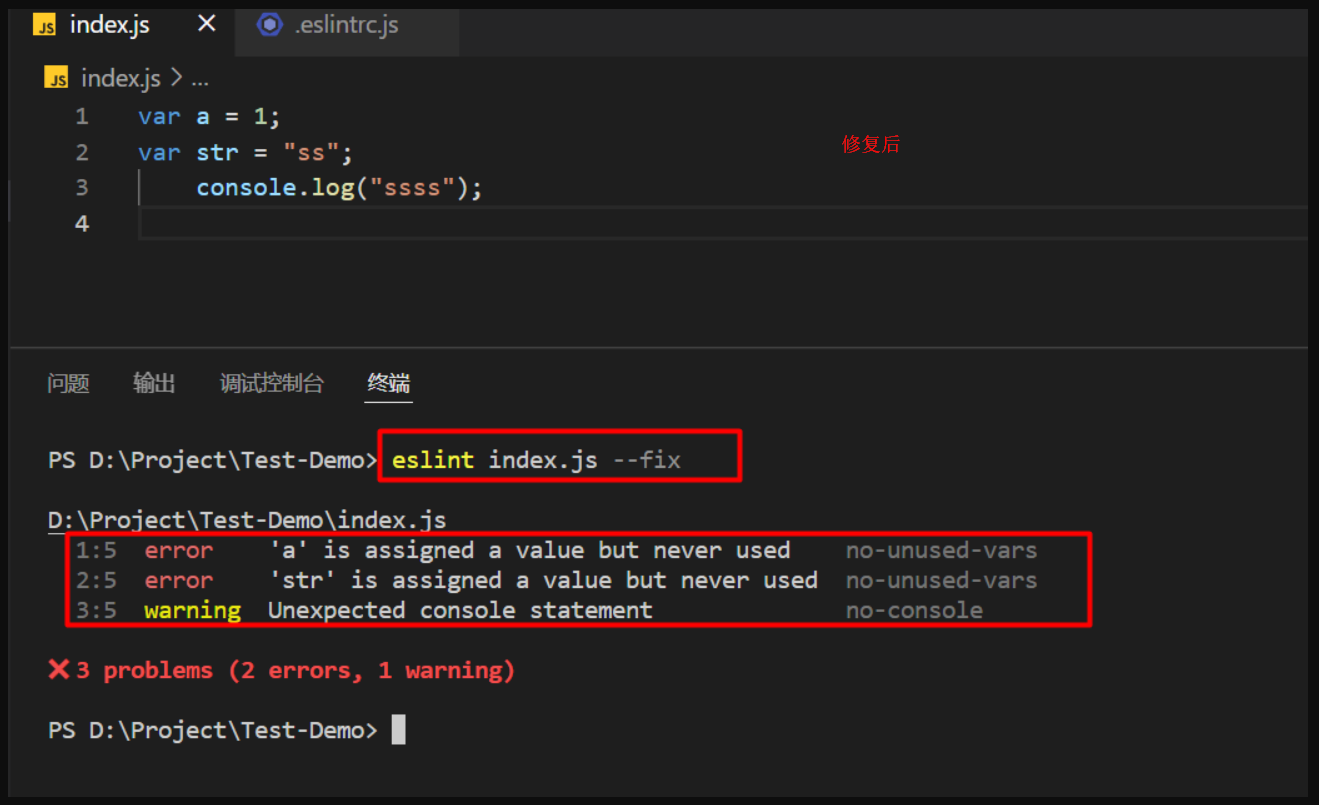
Task: Click the "'str' is assigned a value" message
Action: (x=543, y=580)
